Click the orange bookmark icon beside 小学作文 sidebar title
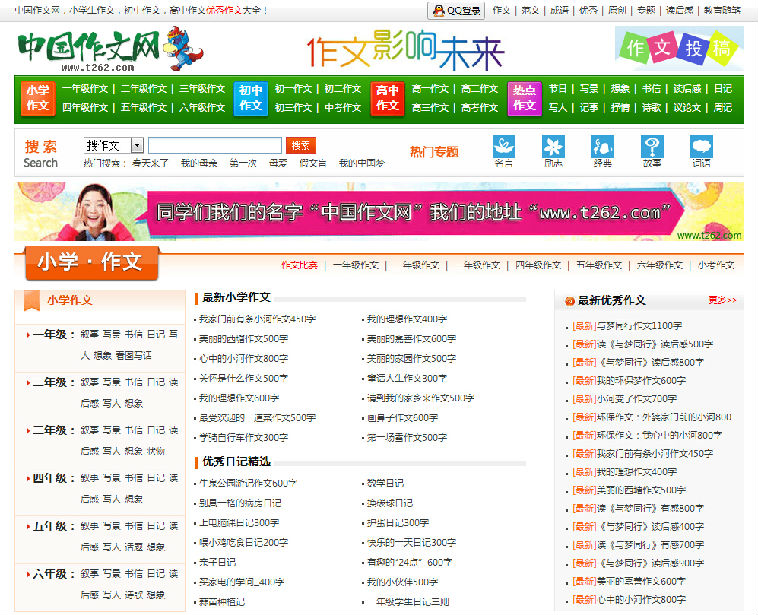The height and width of the screenshot is (615, 758). click(32, 300)
